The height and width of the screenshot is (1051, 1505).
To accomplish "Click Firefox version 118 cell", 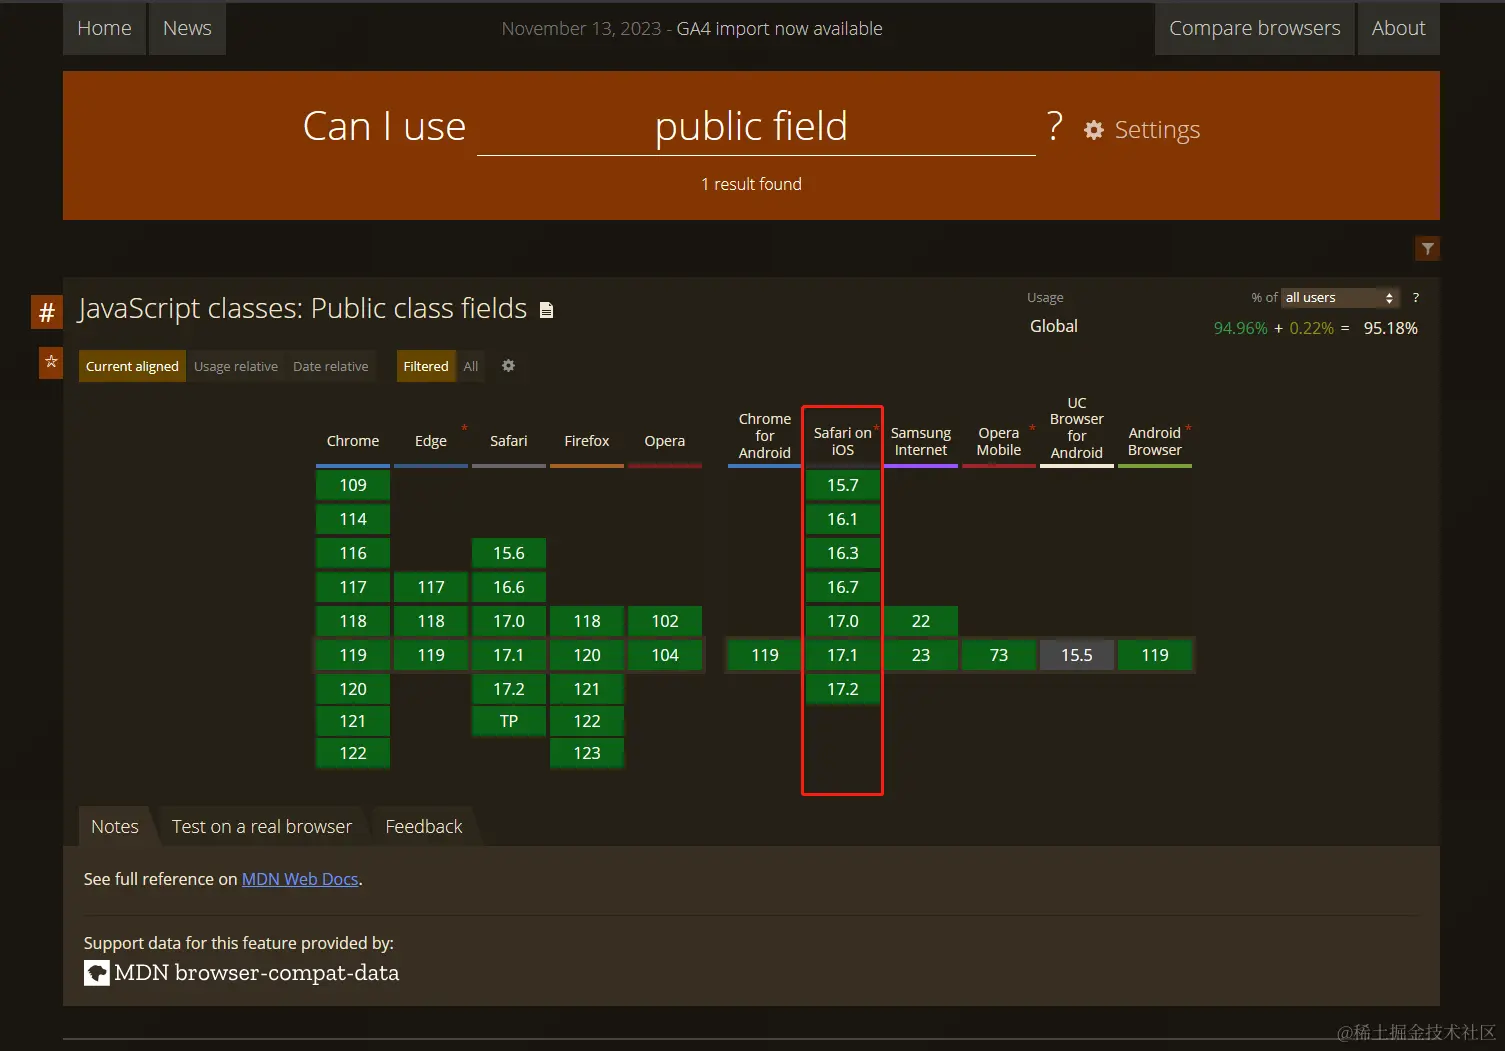I will (x=587, y=621).
